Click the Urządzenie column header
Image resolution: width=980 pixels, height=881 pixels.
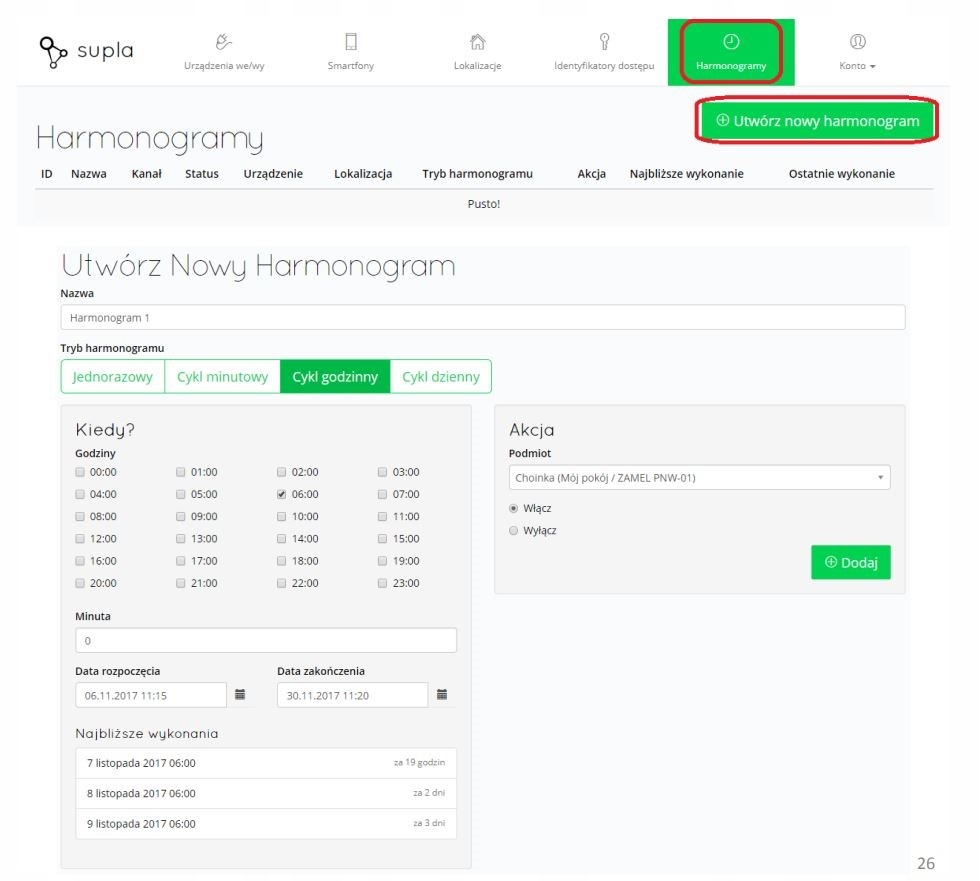coord(273,174)
